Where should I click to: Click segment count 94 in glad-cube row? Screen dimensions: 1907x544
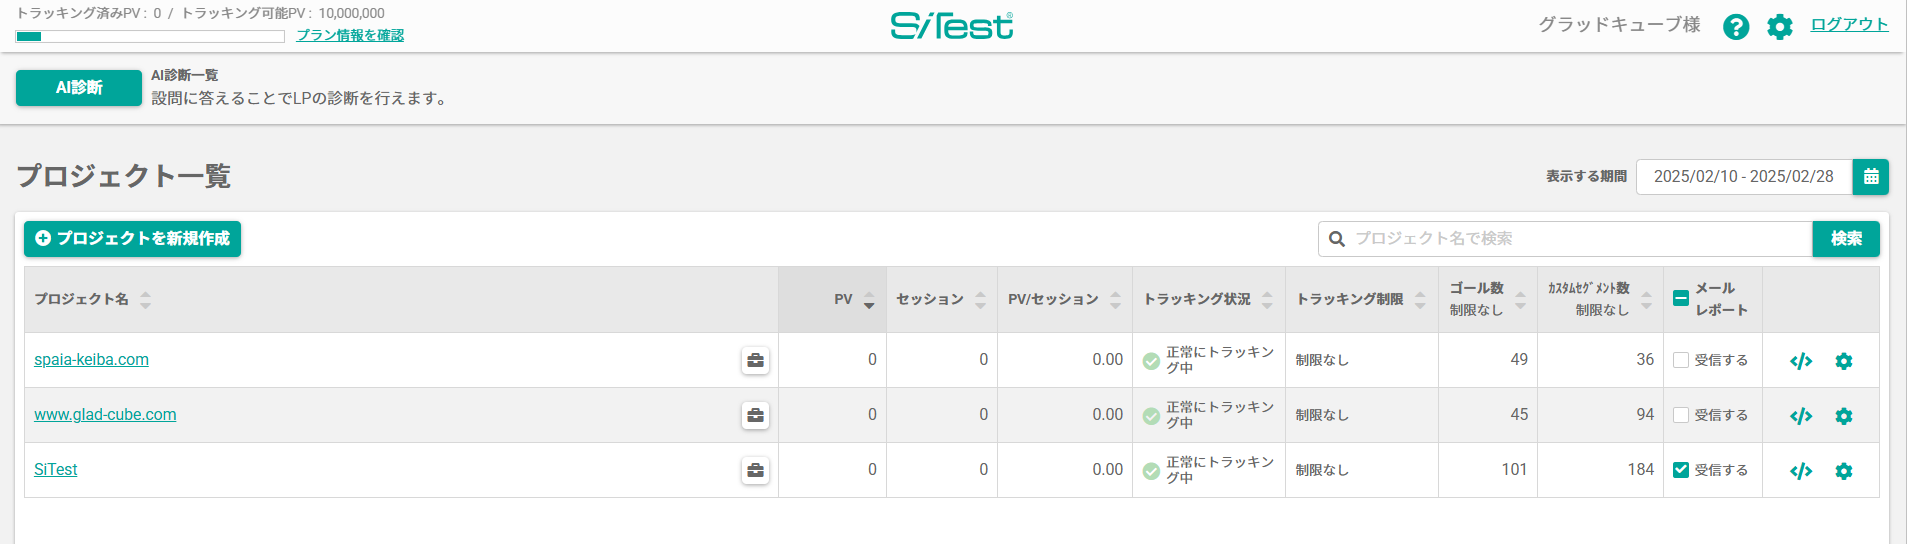[x=1645, y=415]
